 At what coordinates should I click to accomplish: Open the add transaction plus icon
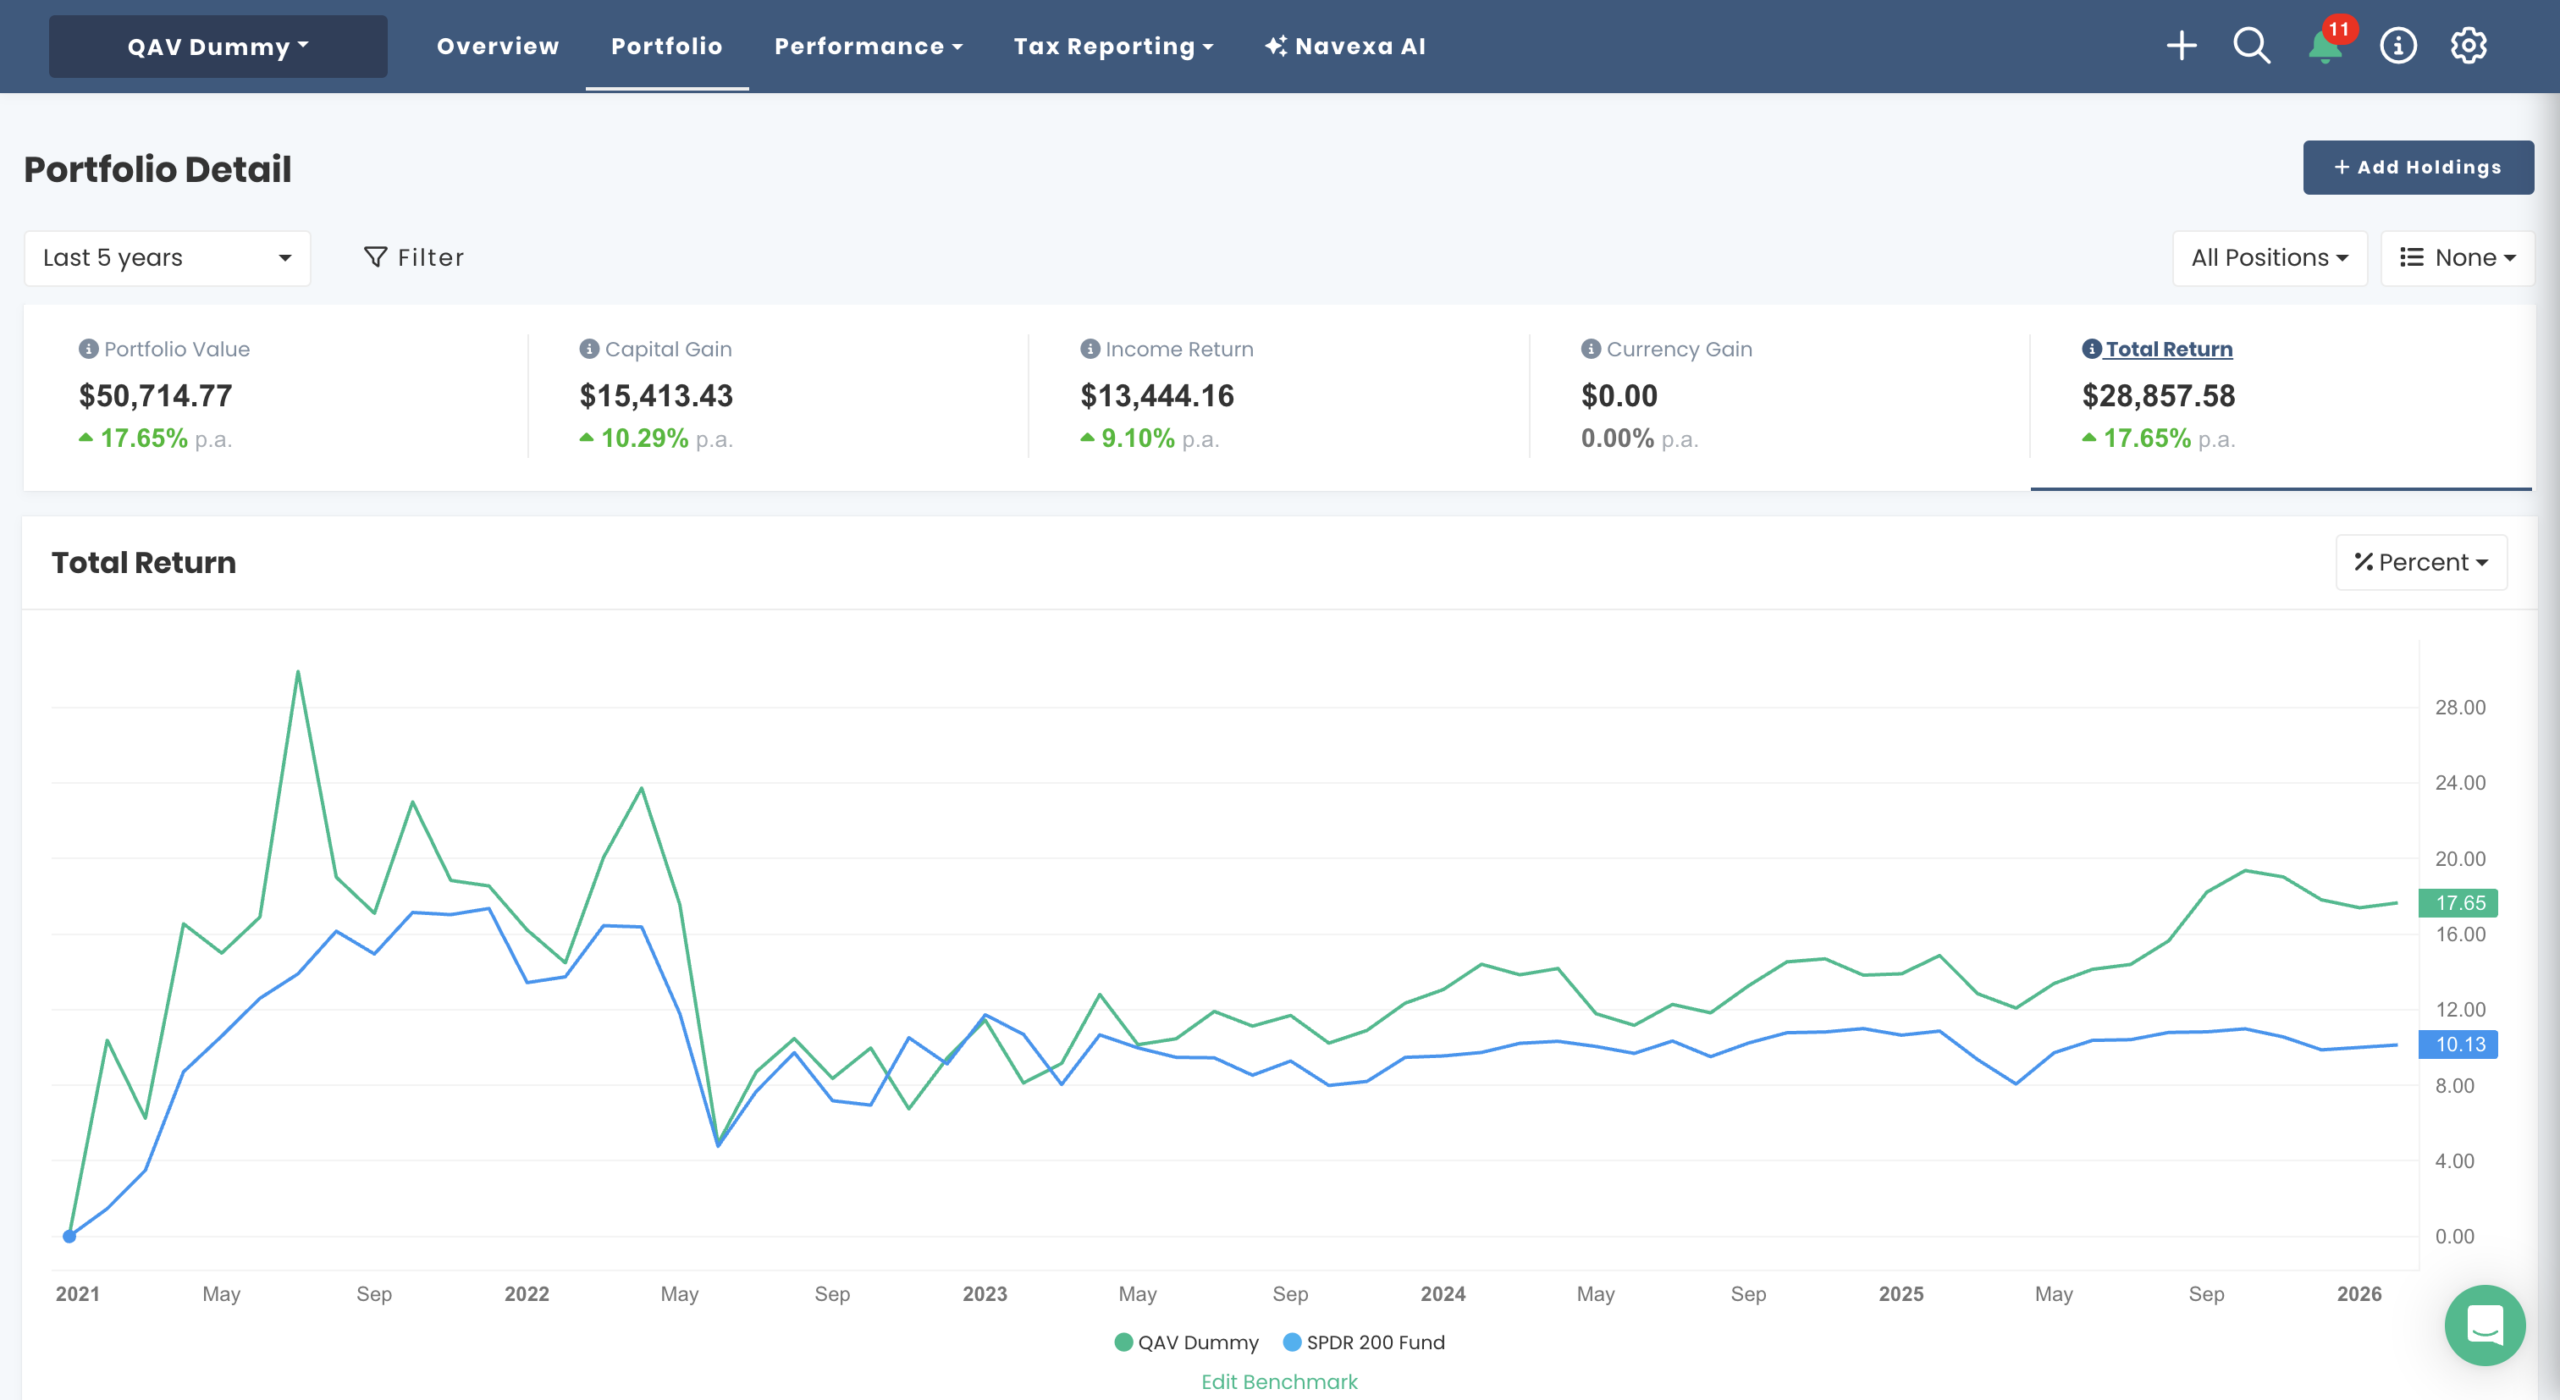pos(2182,46)
